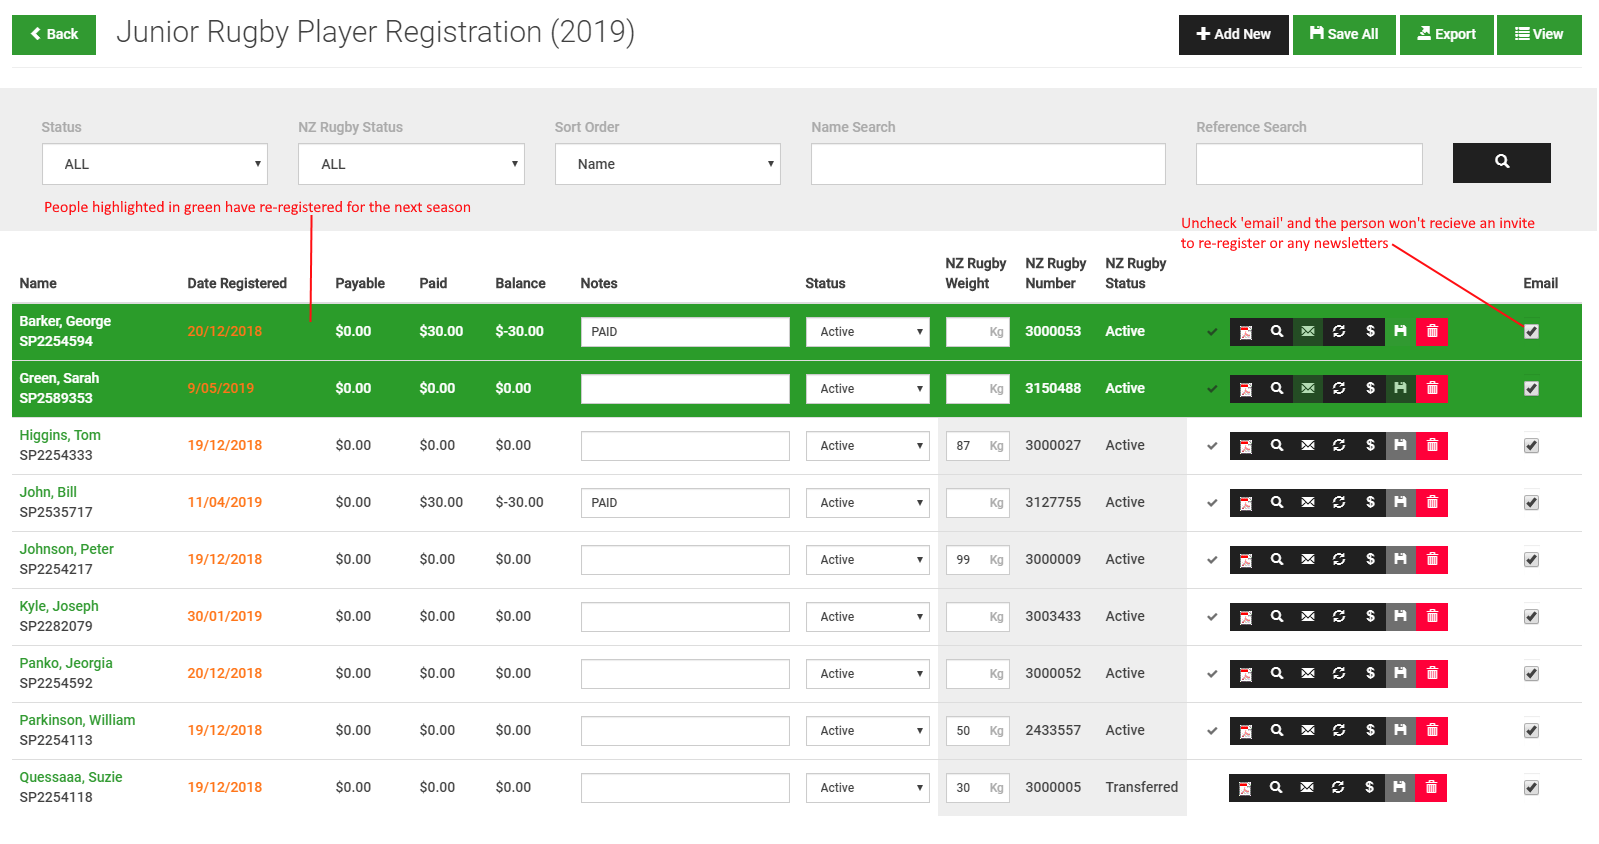Click envelope icon in Green, Sarah row
Screen dimensions: 1599x844
pyautogui.click(x=1308, y=389)
